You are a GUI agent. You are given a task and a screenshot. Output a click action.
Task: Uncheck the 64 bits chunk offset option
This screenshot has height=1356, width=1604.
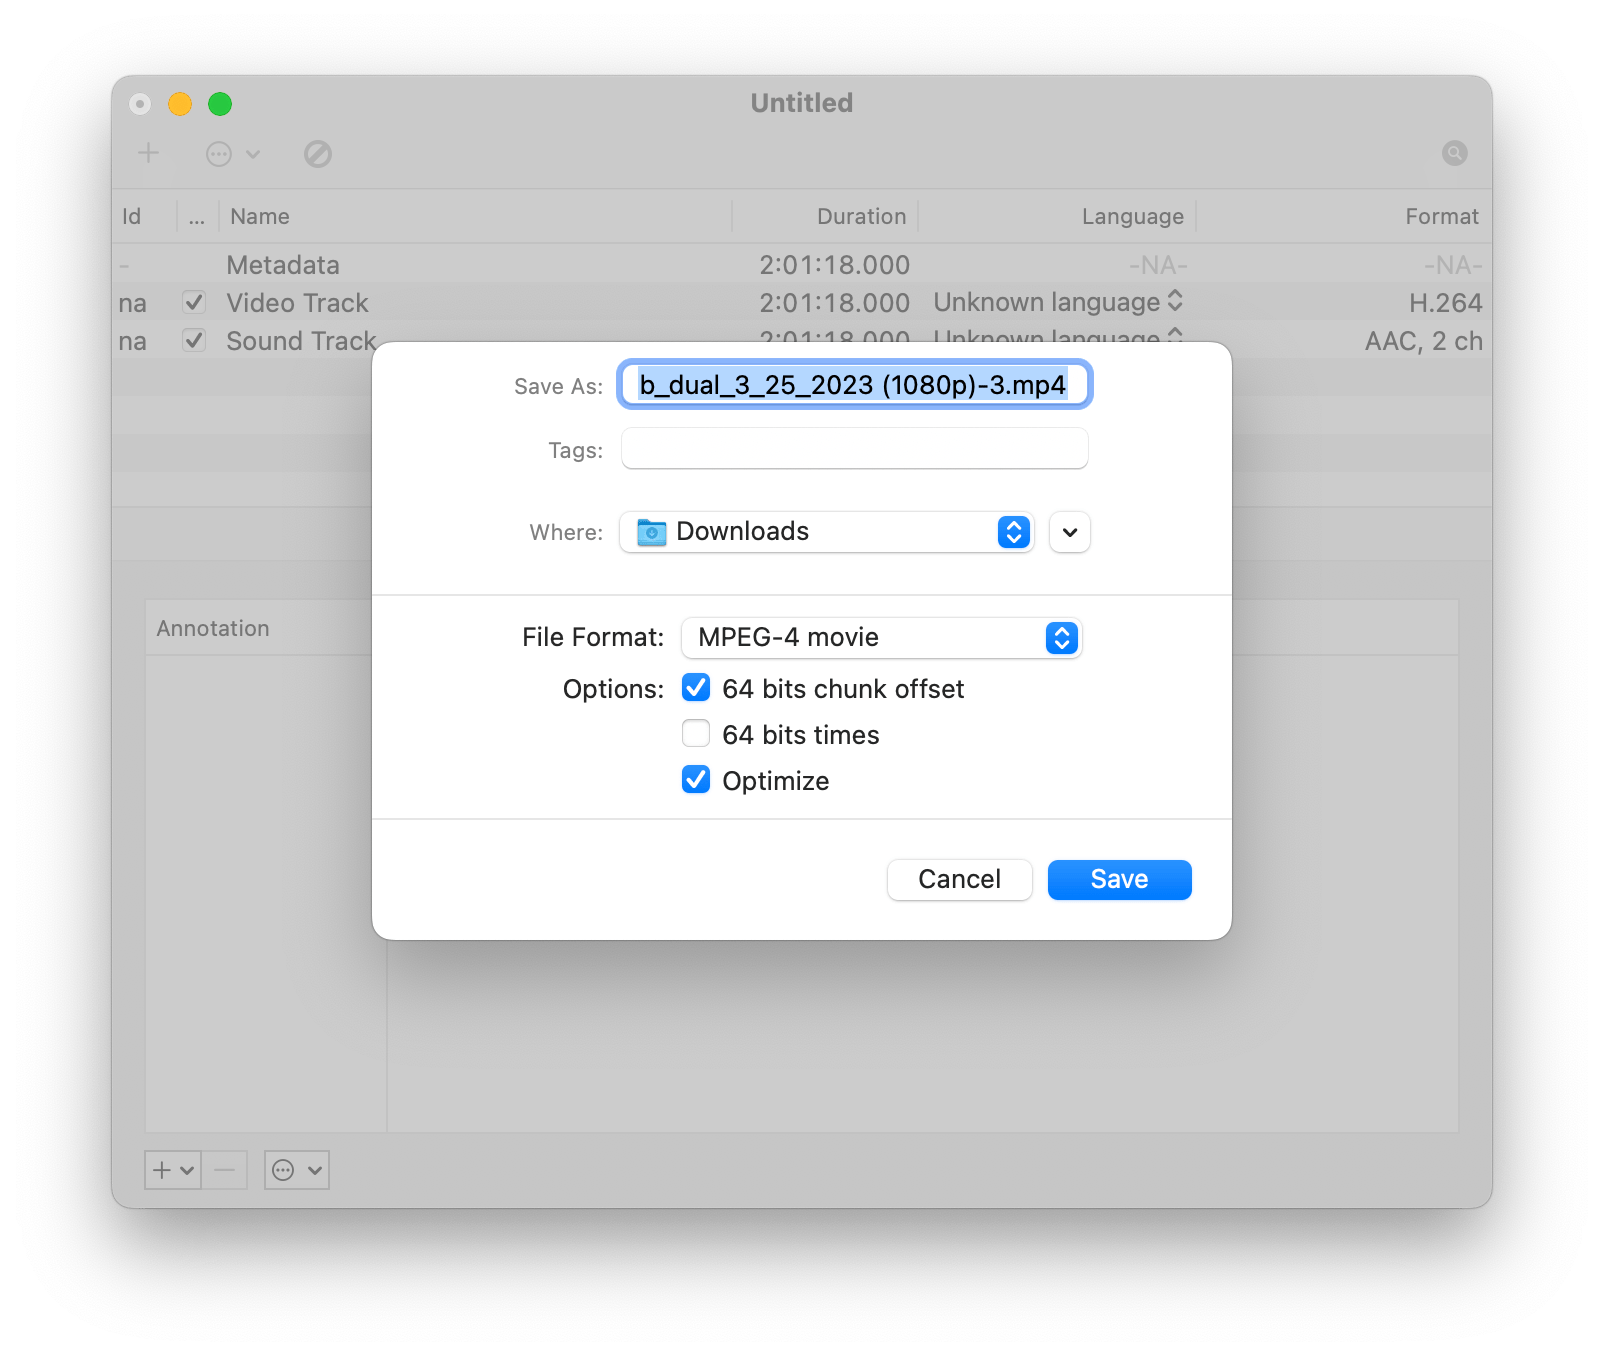[x=696, y=687]
